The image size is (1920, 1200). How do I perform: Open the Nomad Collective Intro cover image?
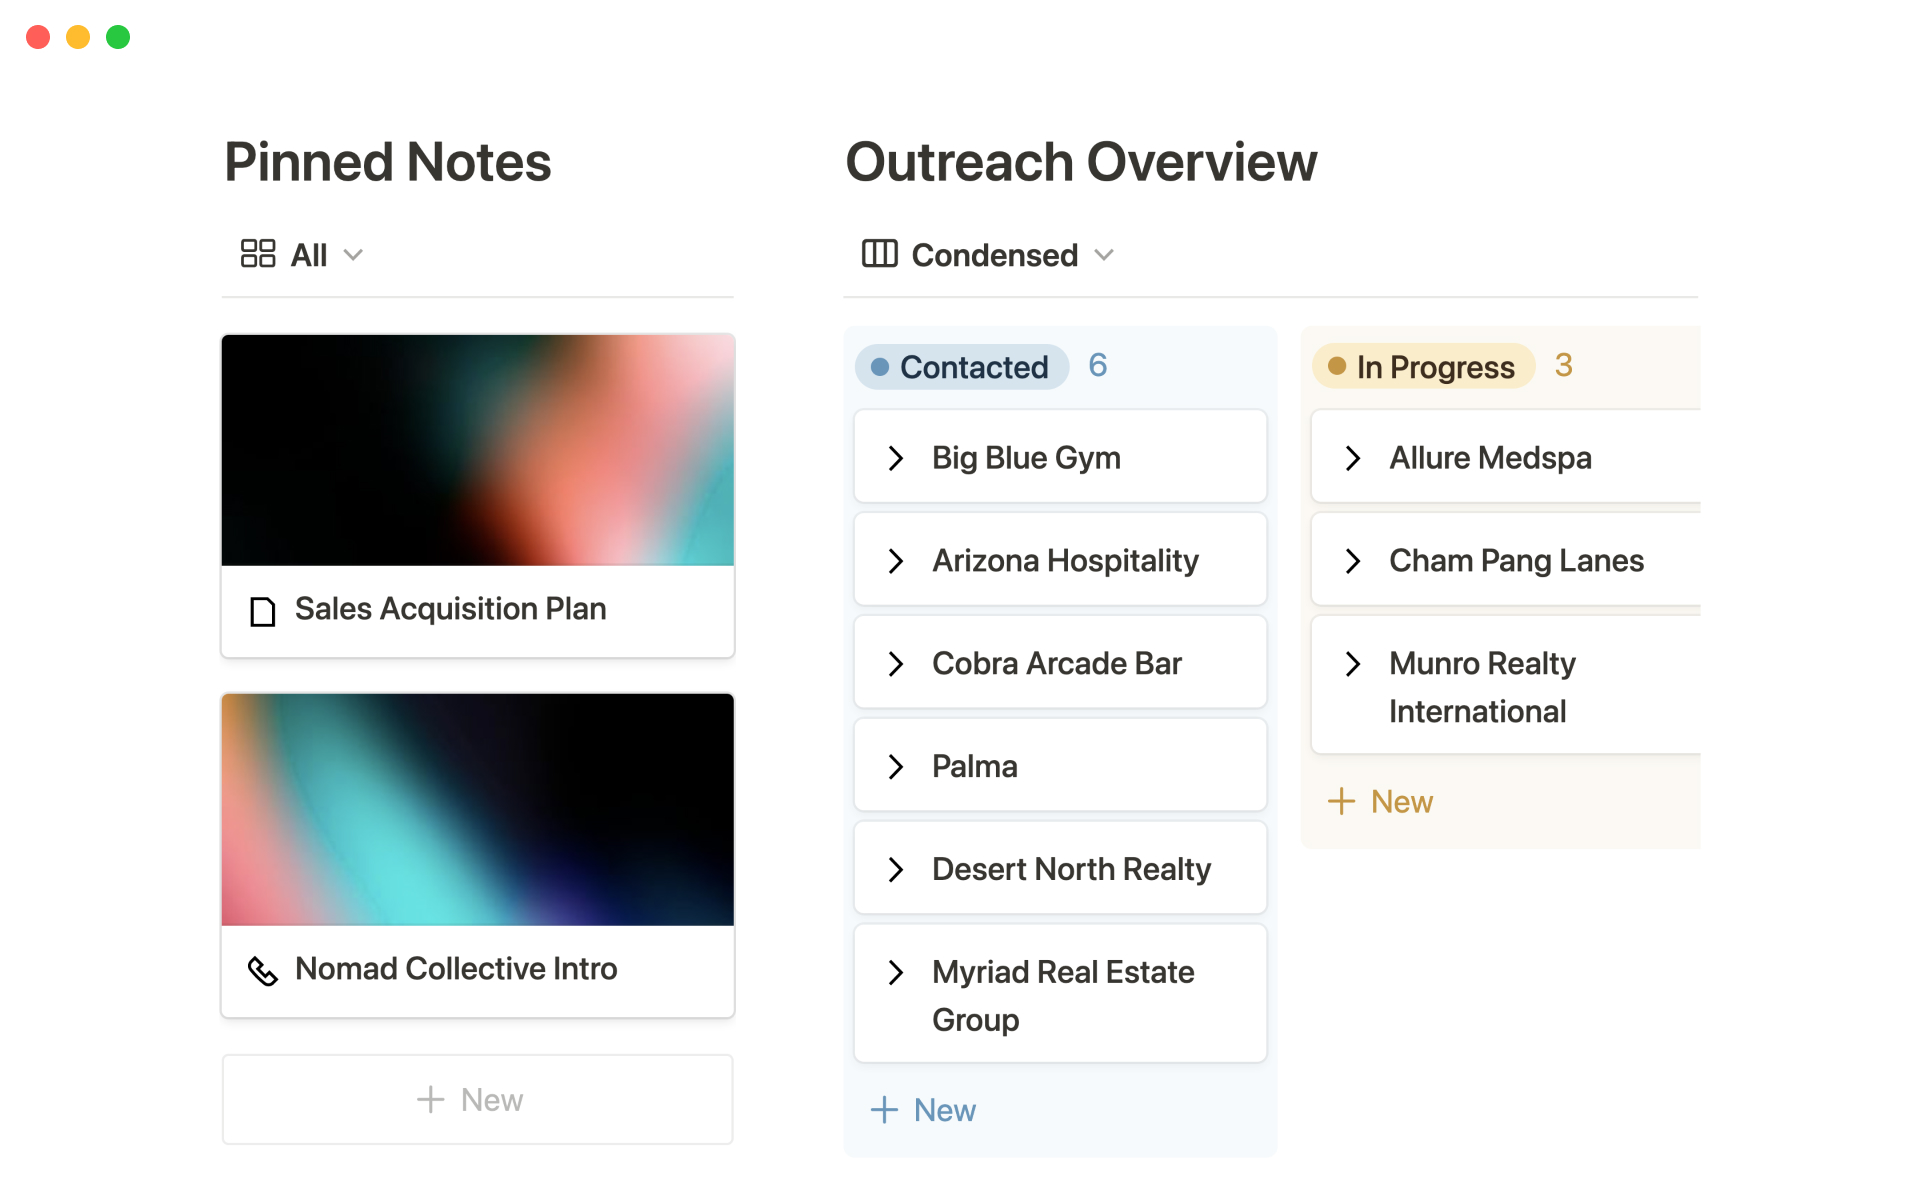[x=478, y=809]
